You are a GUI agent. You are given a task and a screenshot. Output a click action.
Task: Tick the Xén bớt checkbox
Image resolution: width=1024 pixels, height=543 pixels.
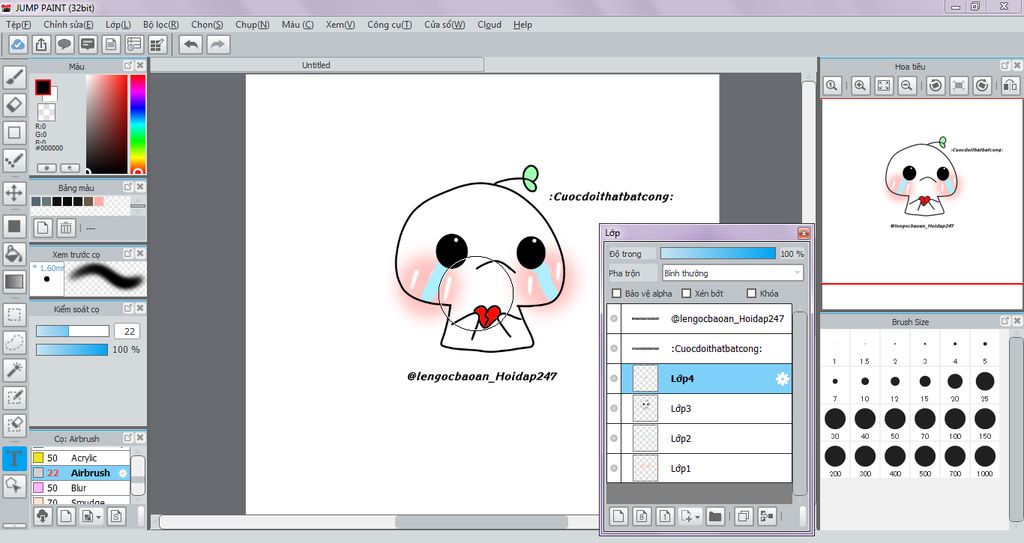click(686, 294)
